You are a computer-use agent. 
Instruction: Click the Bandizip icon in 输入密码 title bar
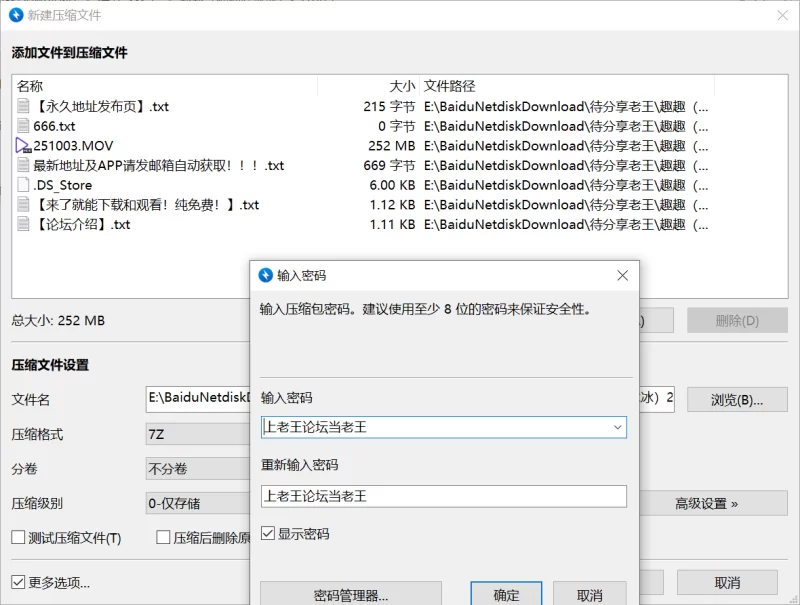tap(265, 275)
